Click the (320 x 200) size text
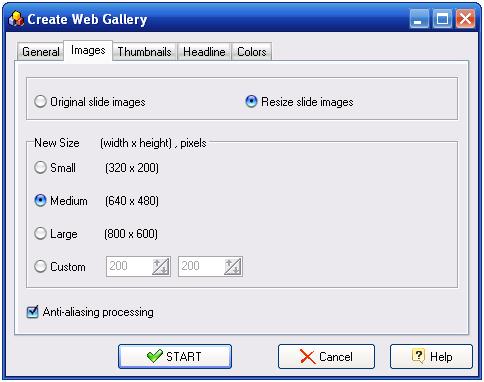The width and height of the screenshot is (484, 382). point(132,168)
